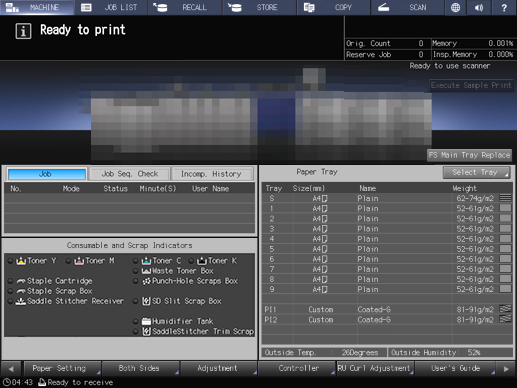Click the Waste Toner Box icon

click(x=146, y=271)
